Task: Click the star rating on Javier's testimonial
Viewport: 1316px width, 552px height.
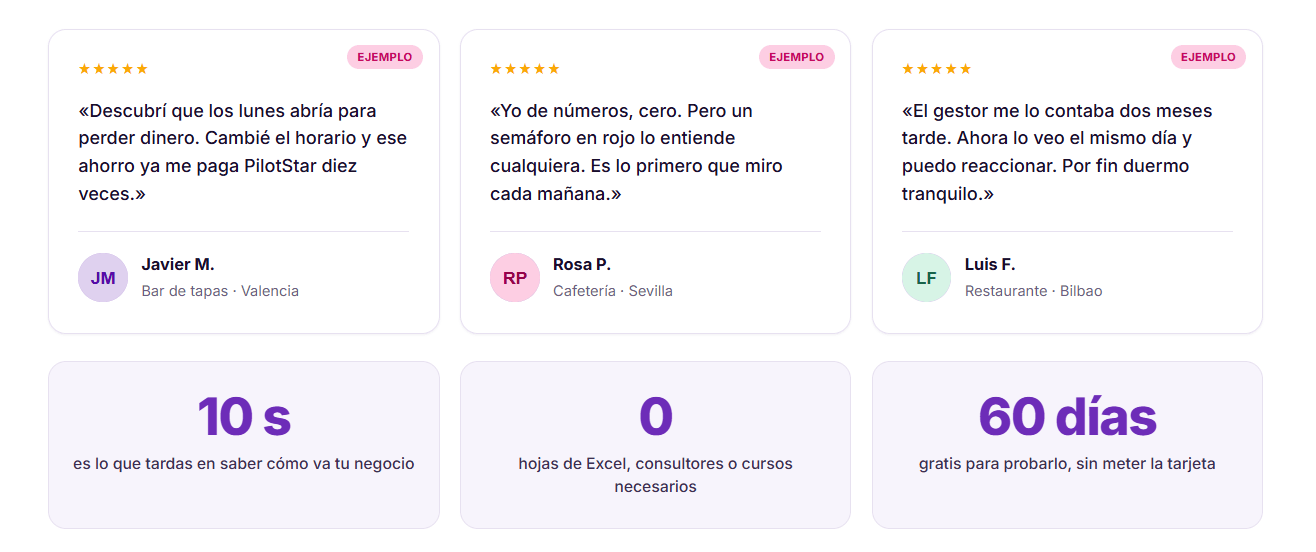Action: [x=113, y=69]
